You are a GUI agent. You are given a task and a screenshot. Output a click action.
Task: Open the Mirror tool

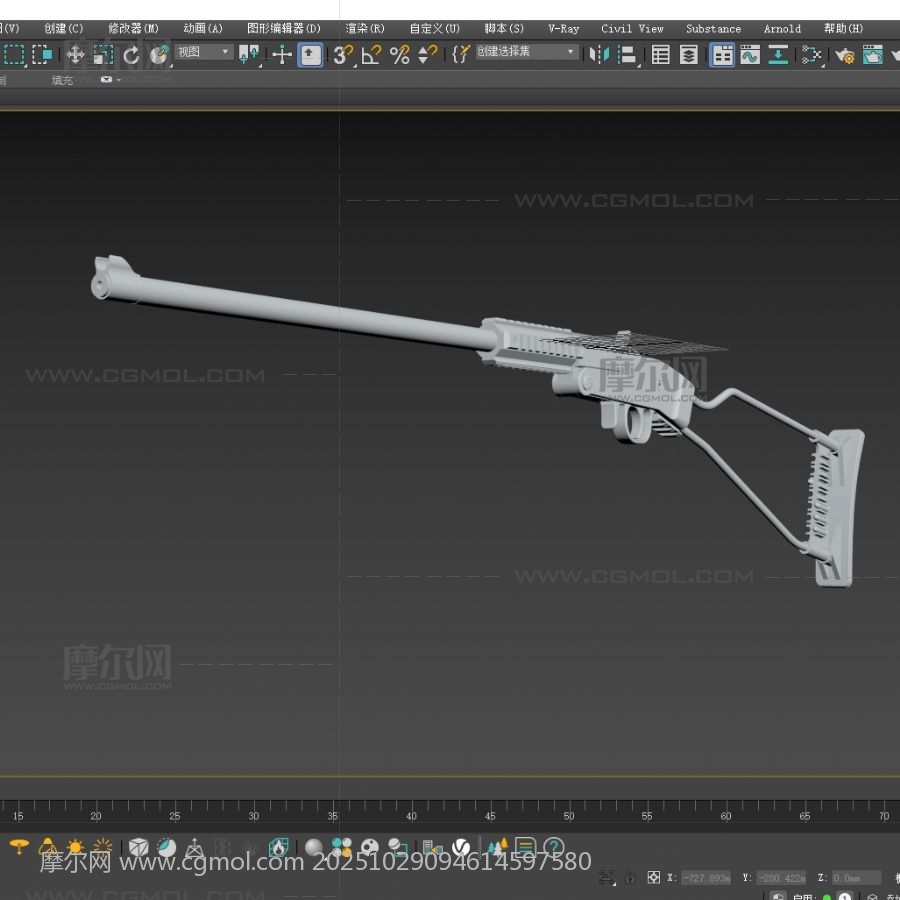(x=599, y=55)
